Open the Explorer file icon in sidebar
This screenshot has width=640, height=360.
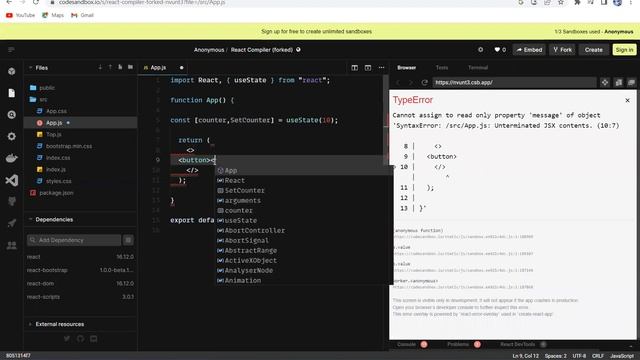pos(11,93)
